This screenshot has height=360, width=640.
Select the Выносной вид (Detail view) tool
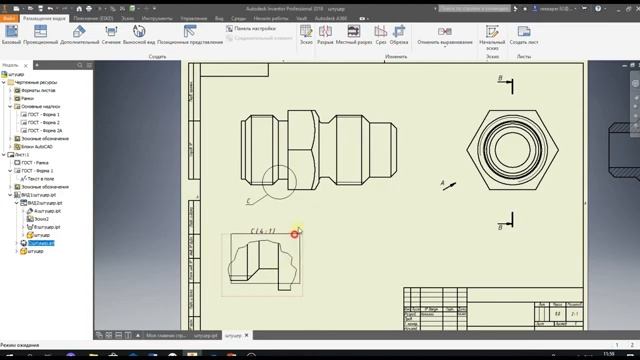pyautogui.click(x=139, y=34)
